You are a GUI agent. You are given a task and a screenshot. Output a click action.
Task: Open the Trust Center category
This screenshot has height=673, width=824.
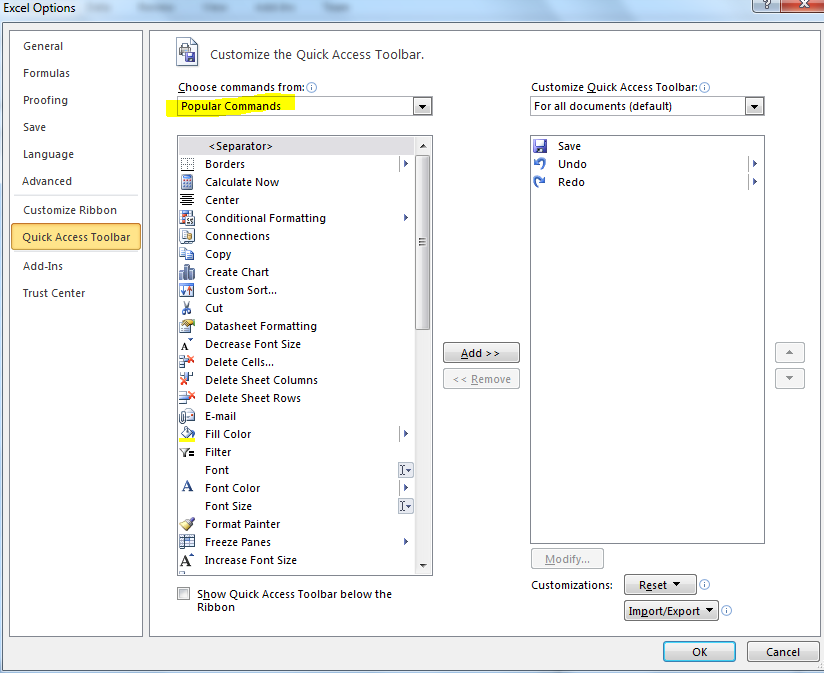(x=54, y=293)
